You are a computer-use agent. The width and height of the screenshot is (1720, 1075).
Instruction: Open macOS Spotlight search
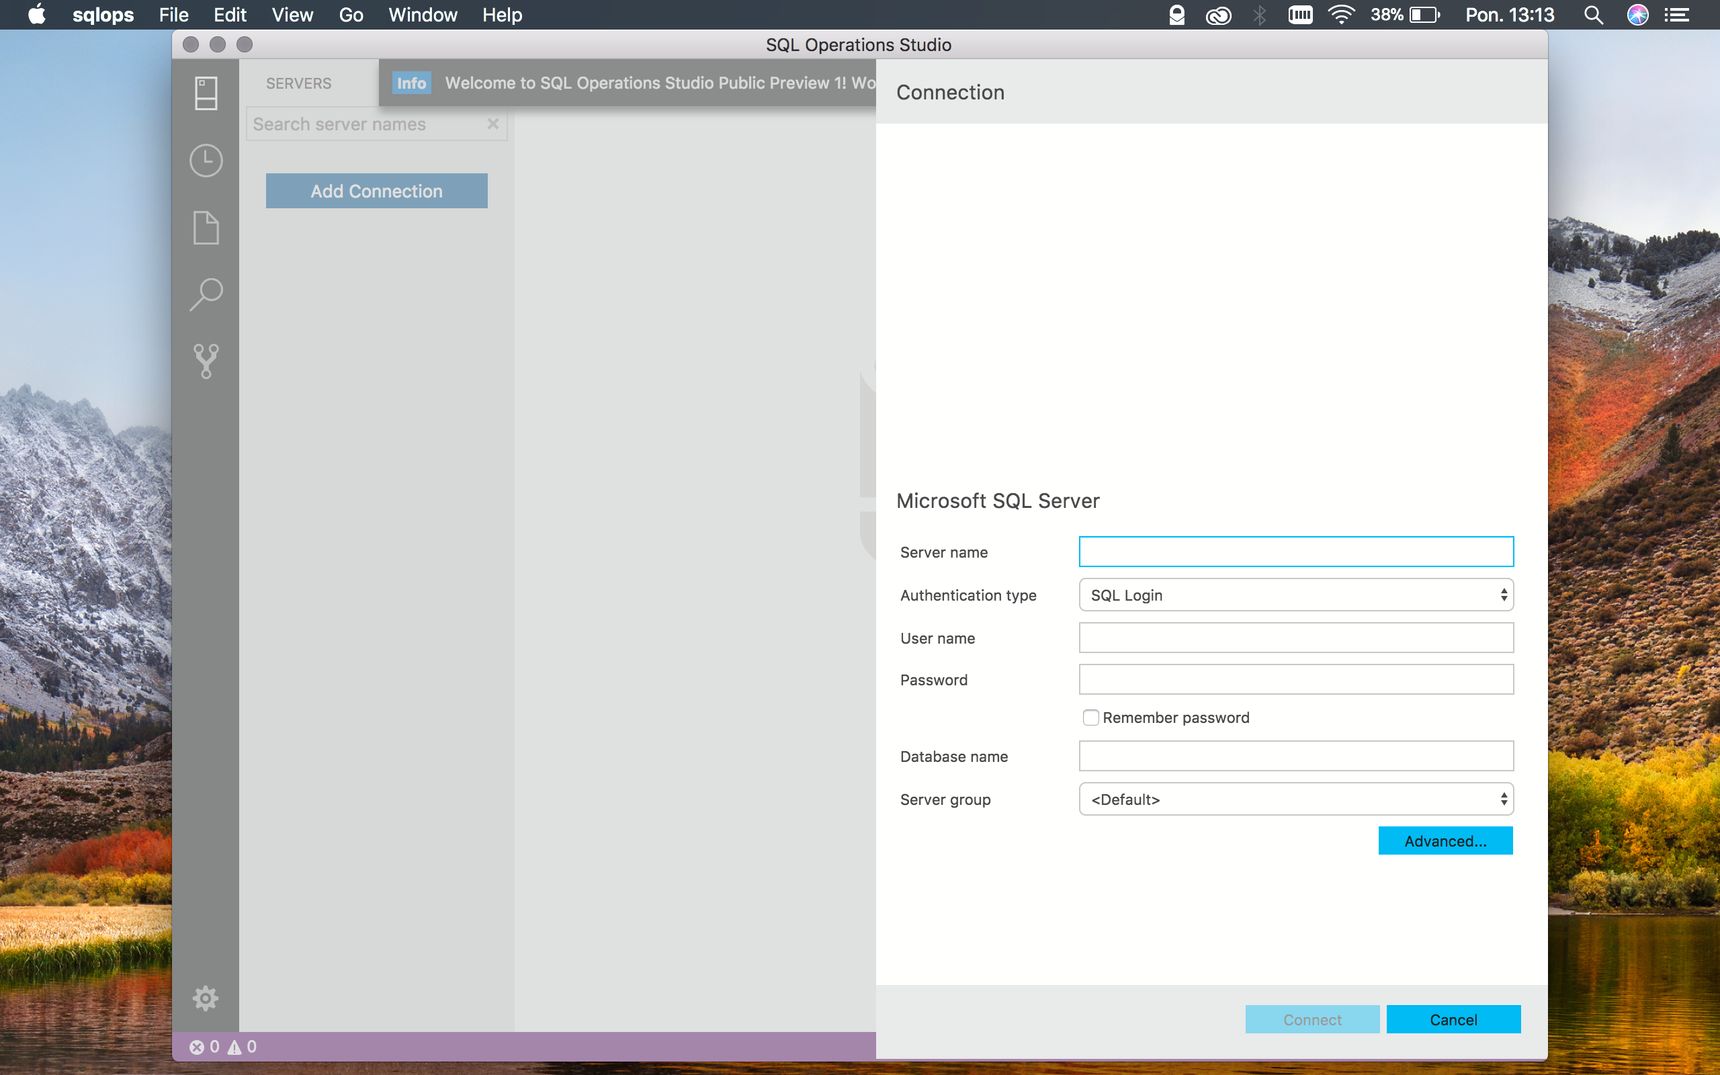coord(1594,15)
